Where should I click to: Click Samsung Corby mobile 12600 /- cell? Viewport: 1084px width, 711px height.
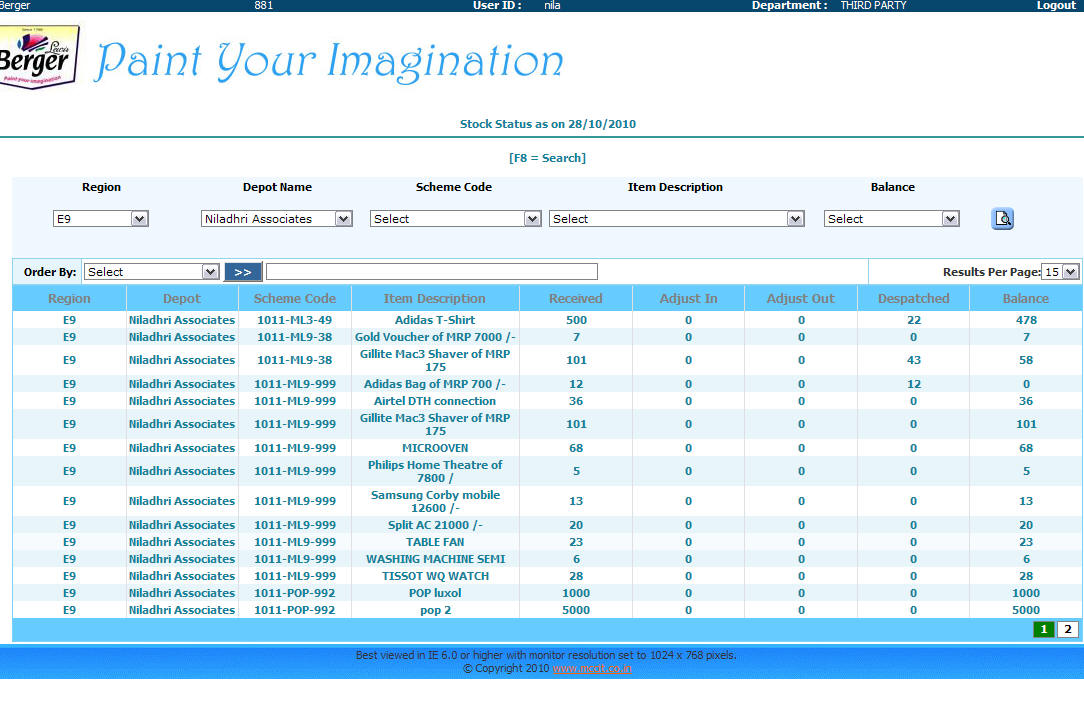pyautogui.click(x=435, y=501)
